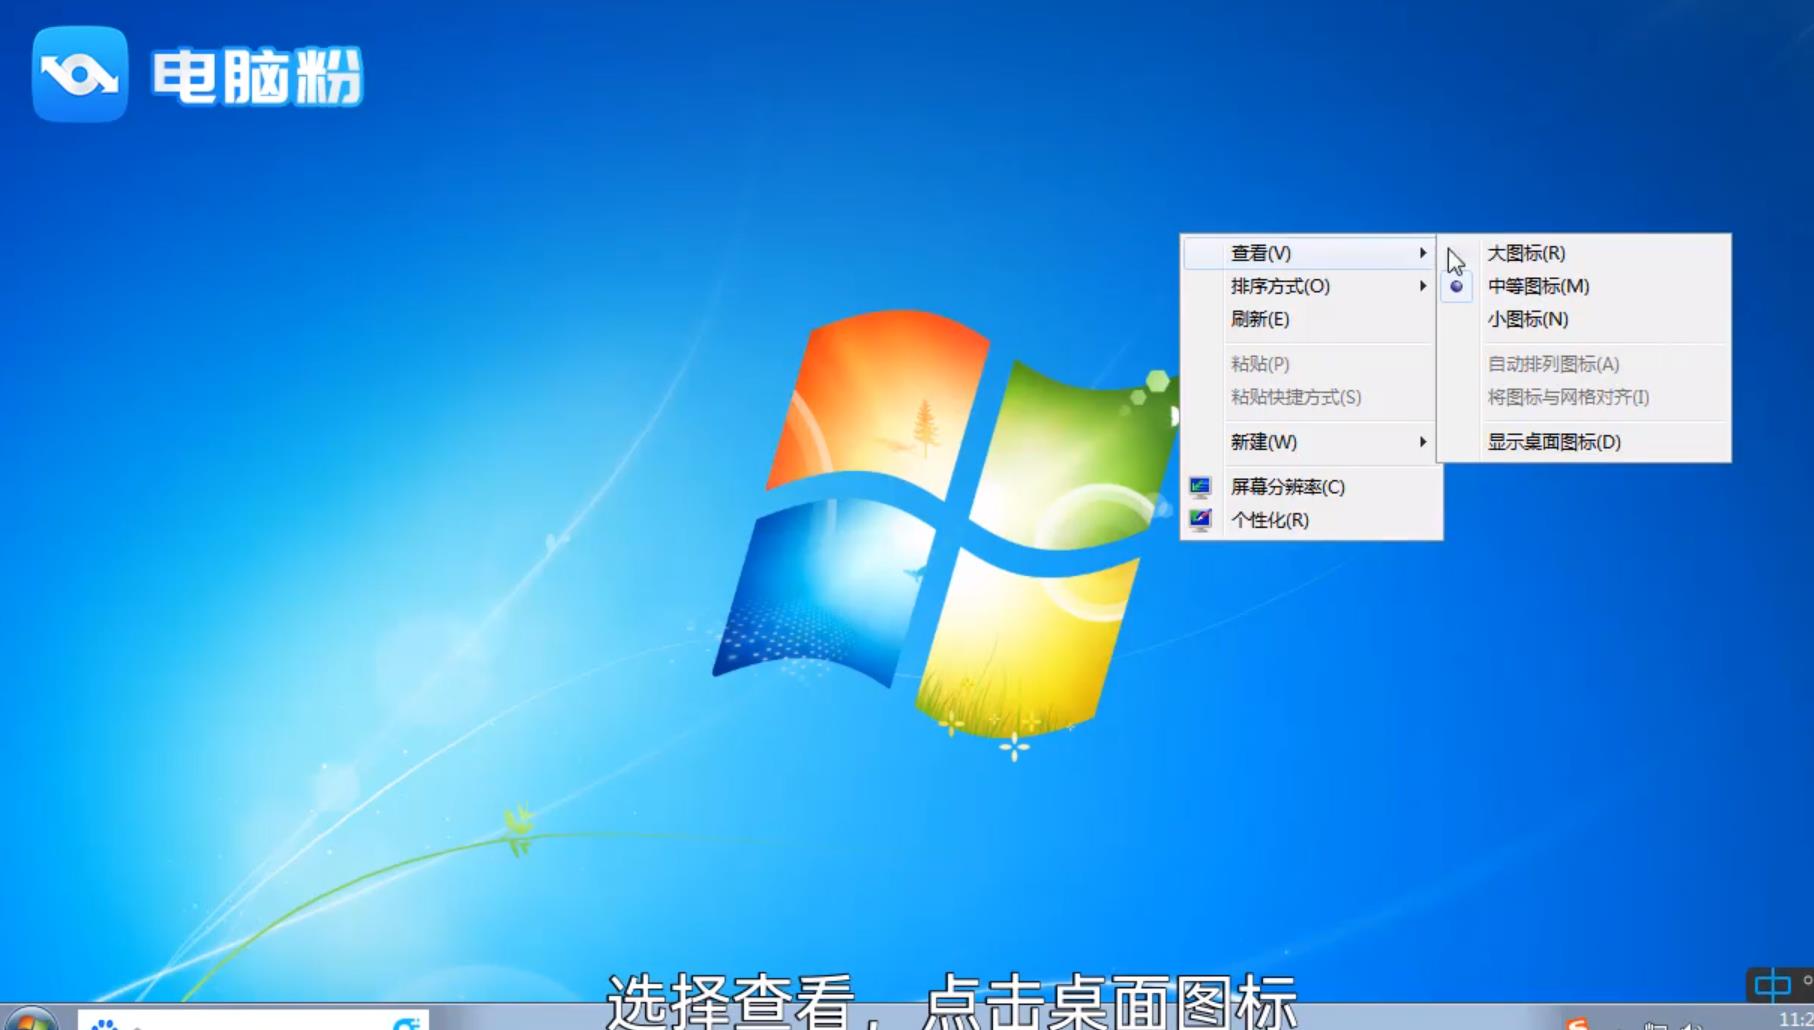Select the 中等图标 radio bullet
Screen dimensions: 1814x1030
pyautogui.click(x=1456, y=286)
